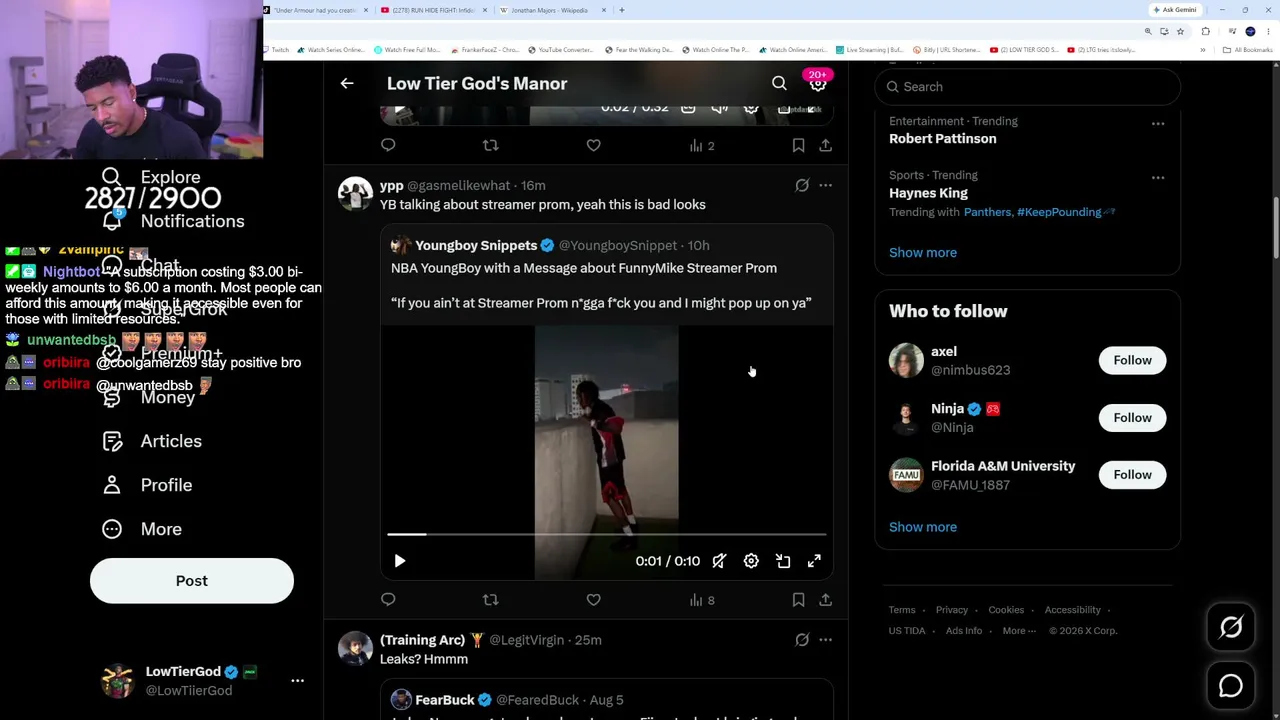Image resolution: width=1280 pixels, height=720 pixels.
Task: Bookmark this page with star icon
Action: [1182, 31]
